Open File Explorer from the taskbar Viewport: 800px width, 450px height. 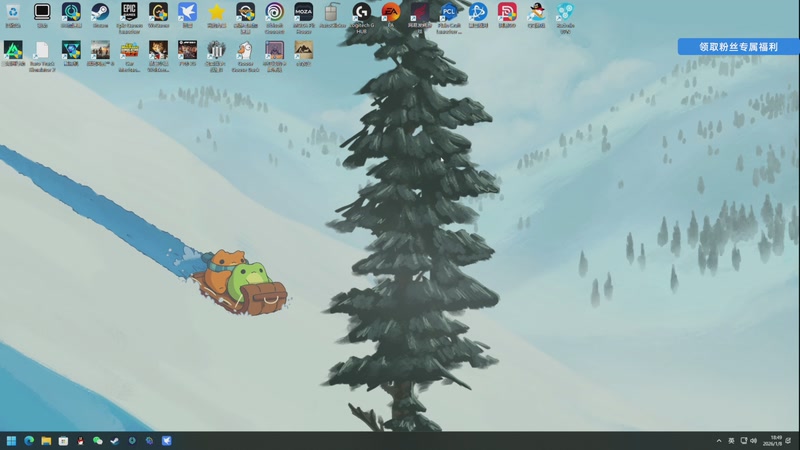[x=46, y=441]
